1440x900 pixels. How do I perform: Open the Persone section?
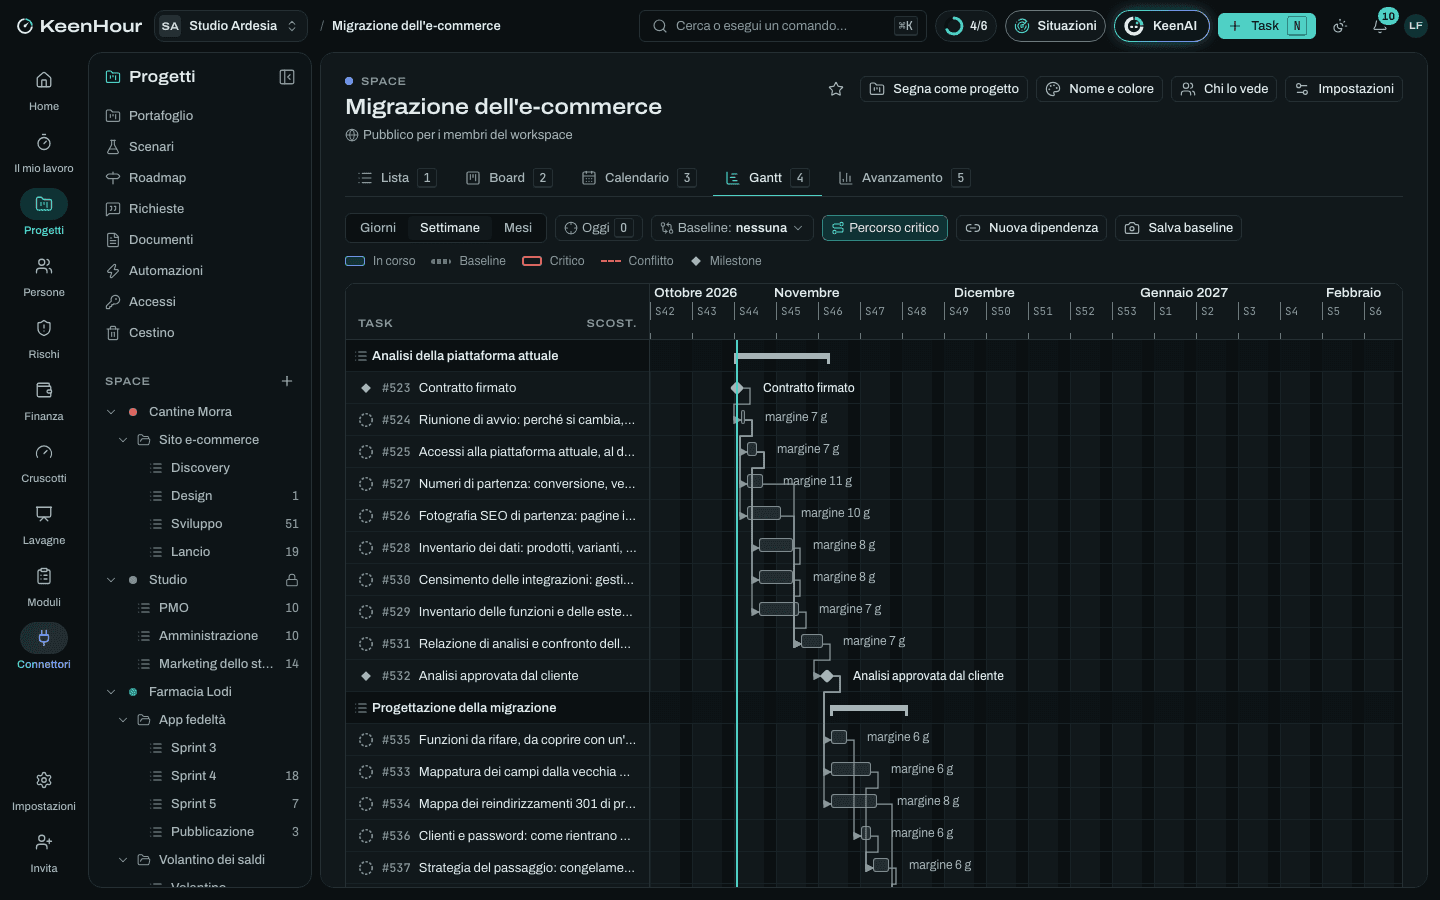(44, 276)
